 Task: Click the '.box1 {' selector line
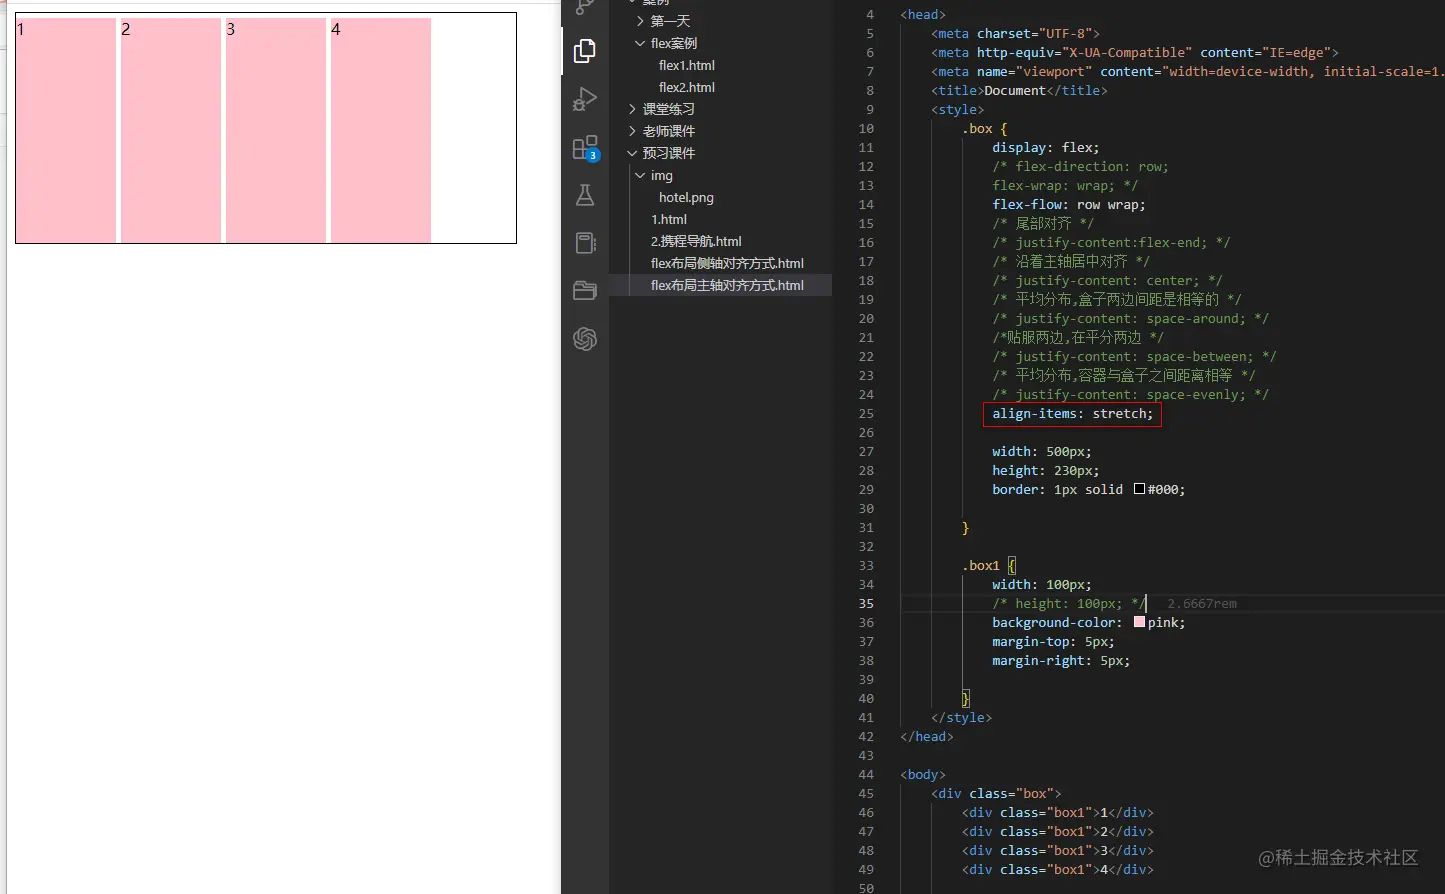[989, 565]
